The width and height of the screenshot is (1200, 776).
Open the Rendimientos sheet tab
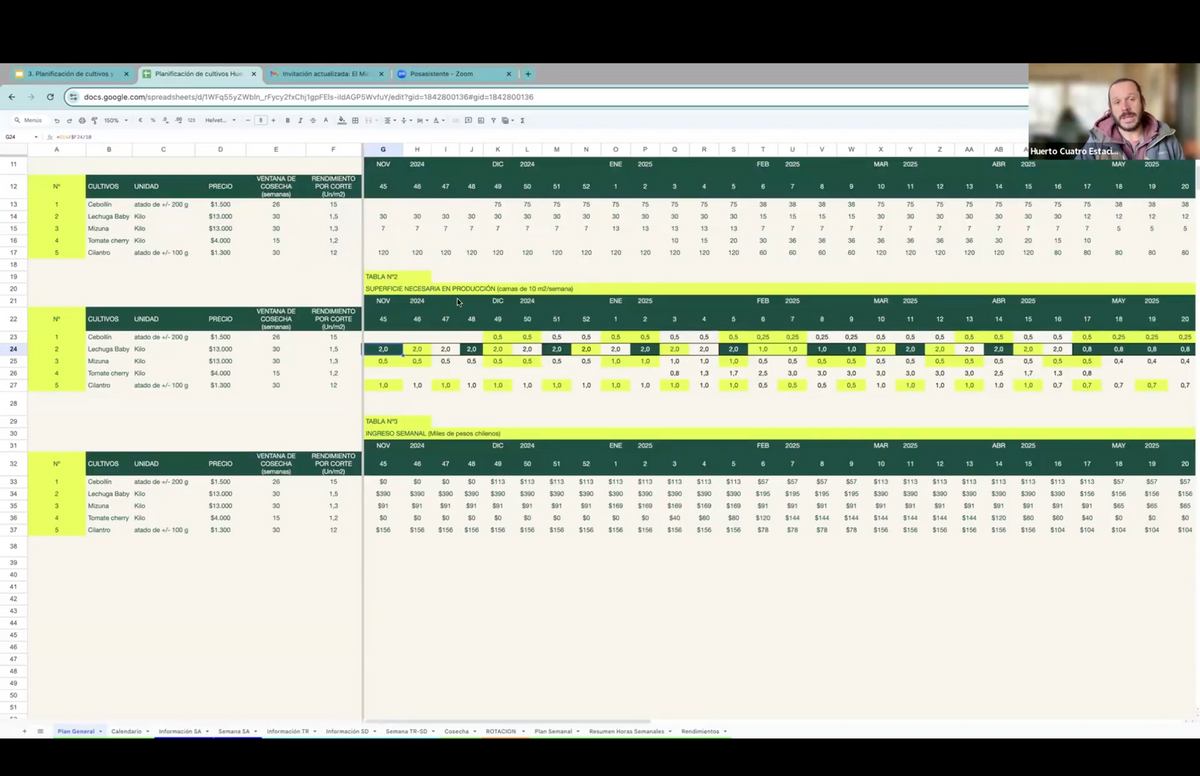[x=700, y=732]
